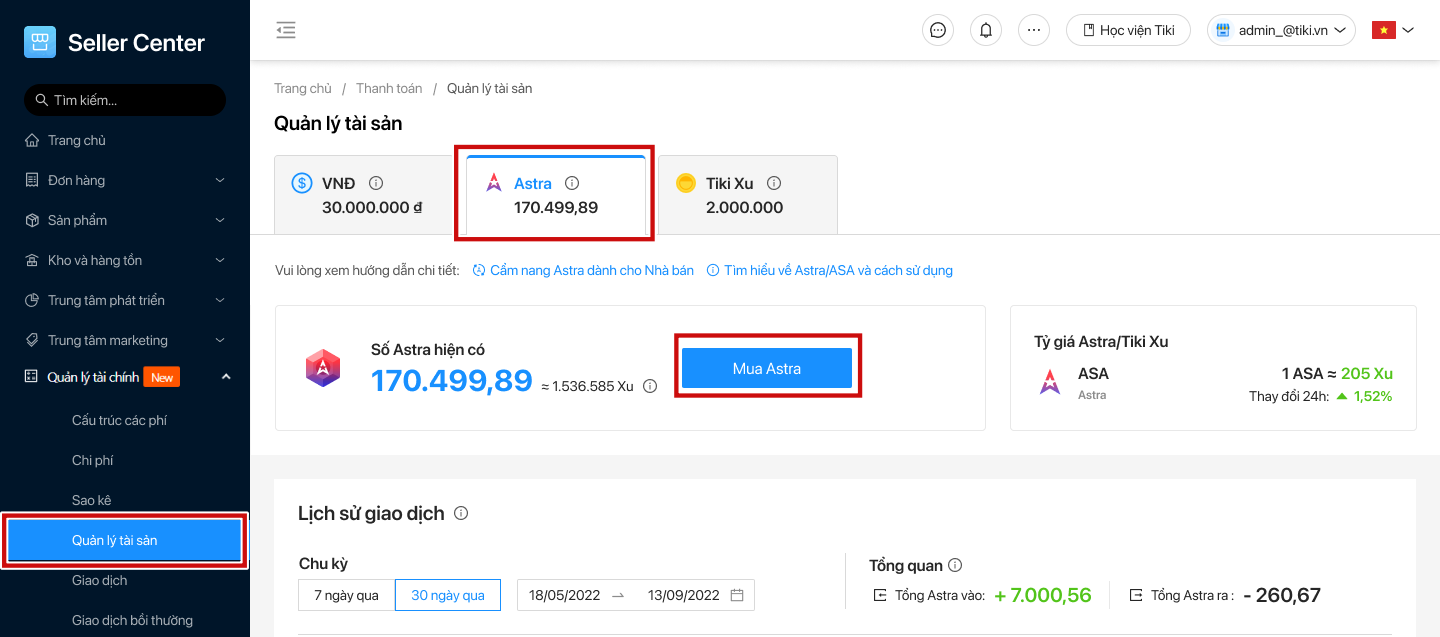Click the 1,52% 24h change value
The image size is (1440, 637).
tap(1372, 396)
